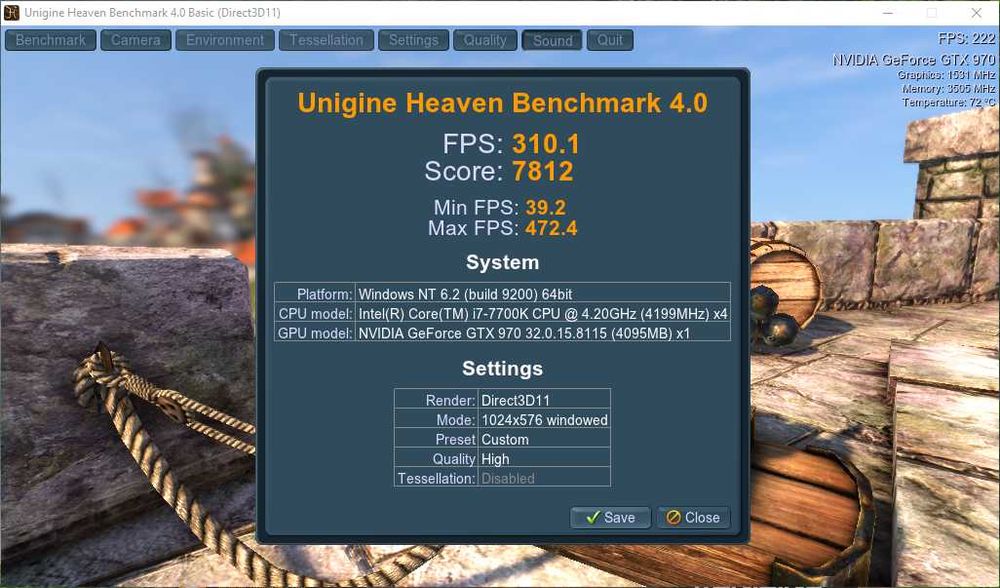Click the FPS: 222 overlay counter
This screenshot has height=588, width=1000.
[966, 39]
